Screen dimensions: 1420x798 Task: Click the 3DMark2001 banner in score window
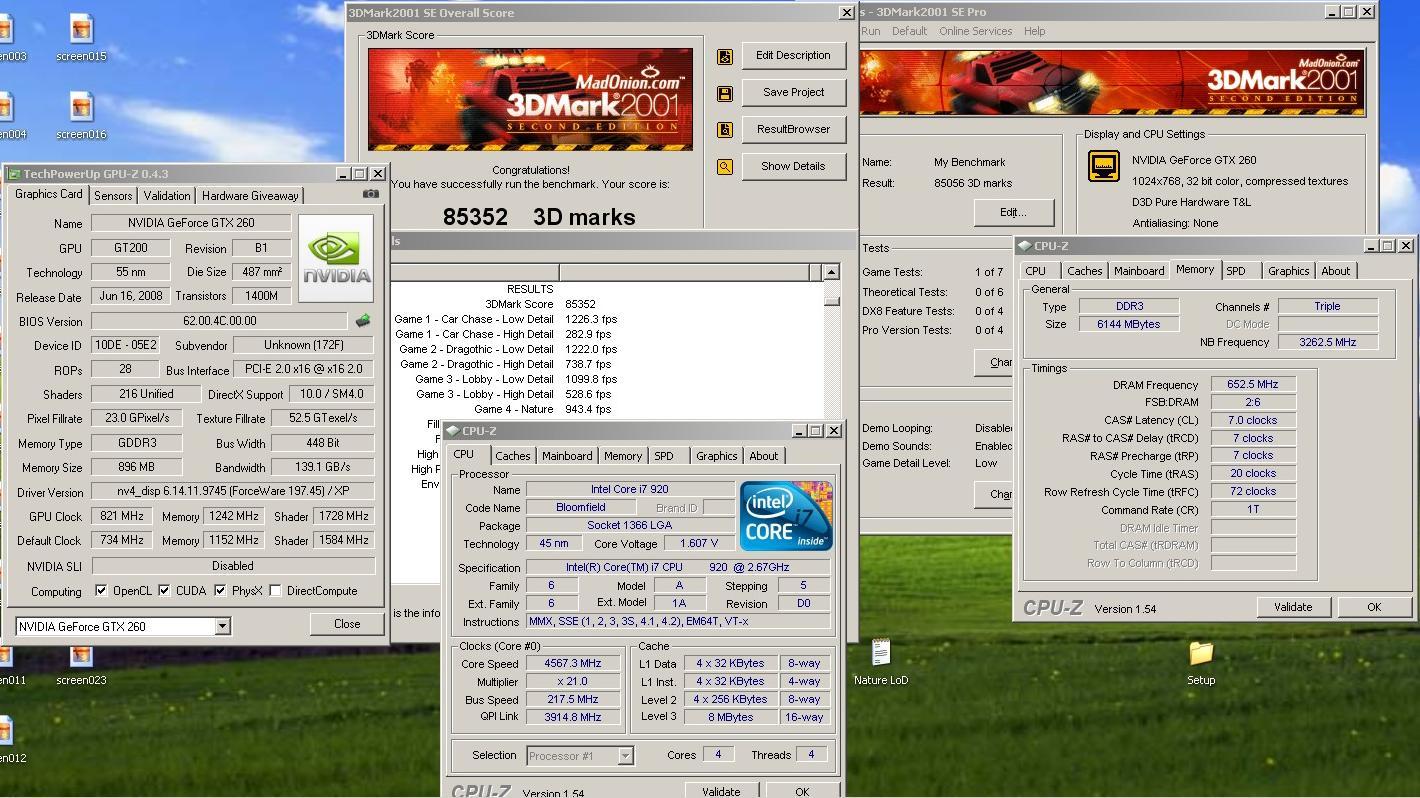(530, 99)
